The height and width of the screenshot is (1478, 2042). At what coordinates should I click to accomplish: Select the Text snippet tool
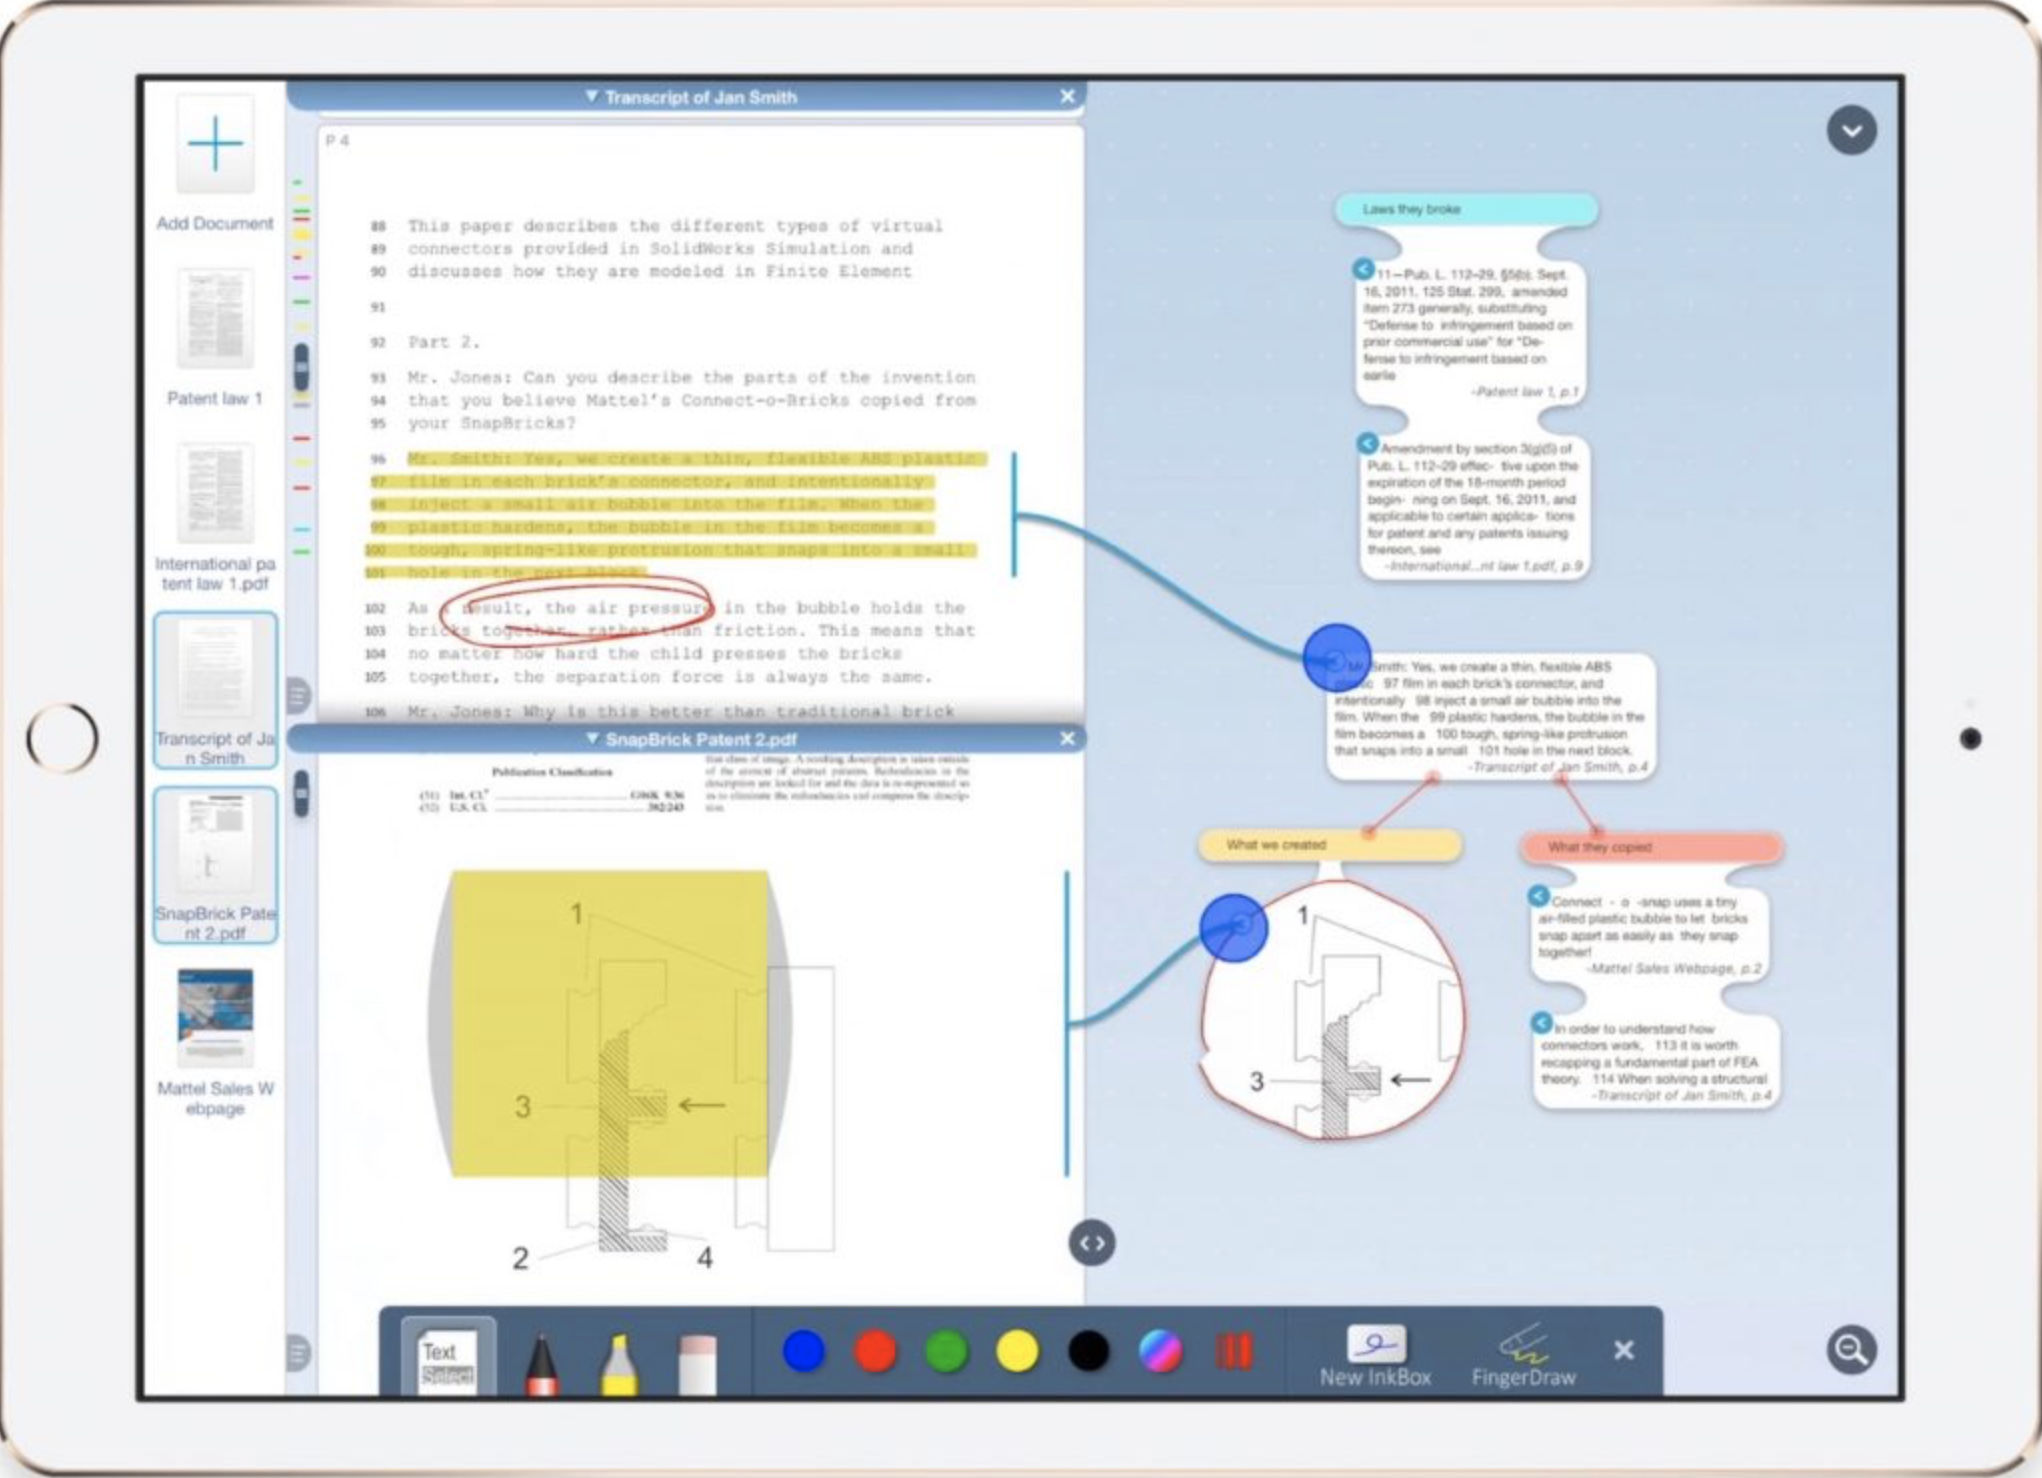click(448, 1358)
